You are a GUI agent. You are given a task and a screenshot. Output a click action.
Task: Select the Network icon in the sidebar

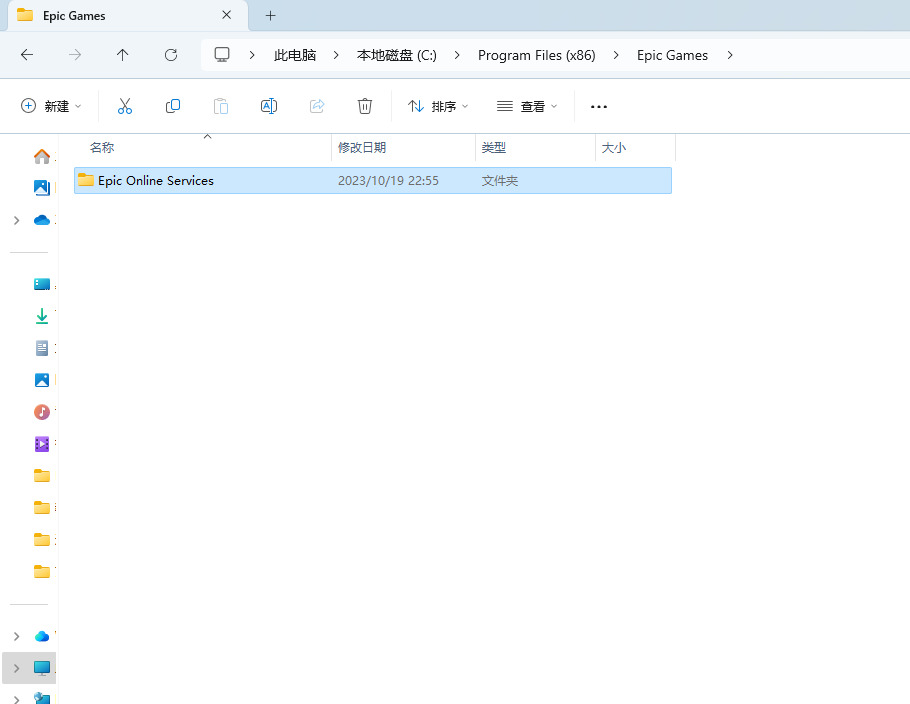coord(42,698)
